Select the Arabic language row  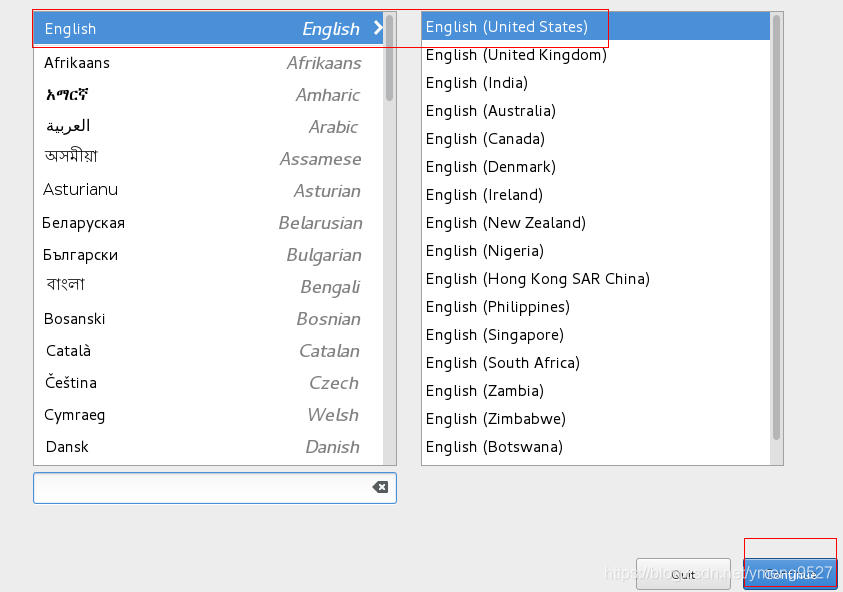[x=209, y=127]
